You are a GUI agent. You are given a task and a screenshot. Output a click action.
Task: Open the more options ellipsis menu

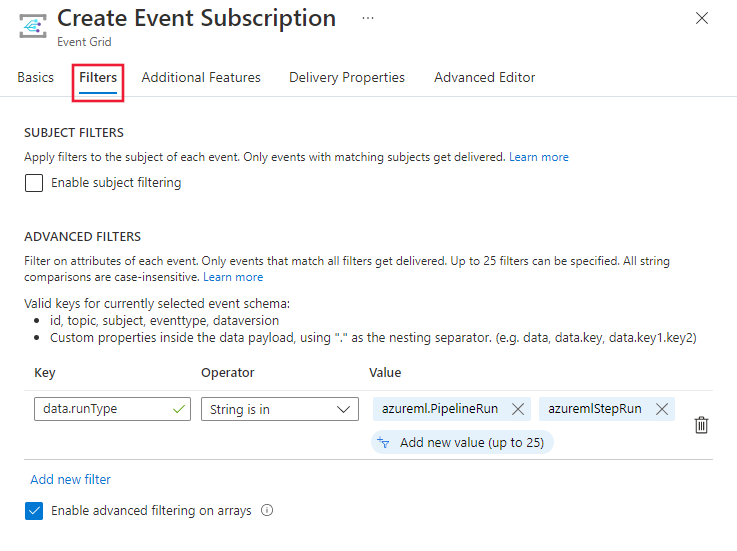click(368, 19)
